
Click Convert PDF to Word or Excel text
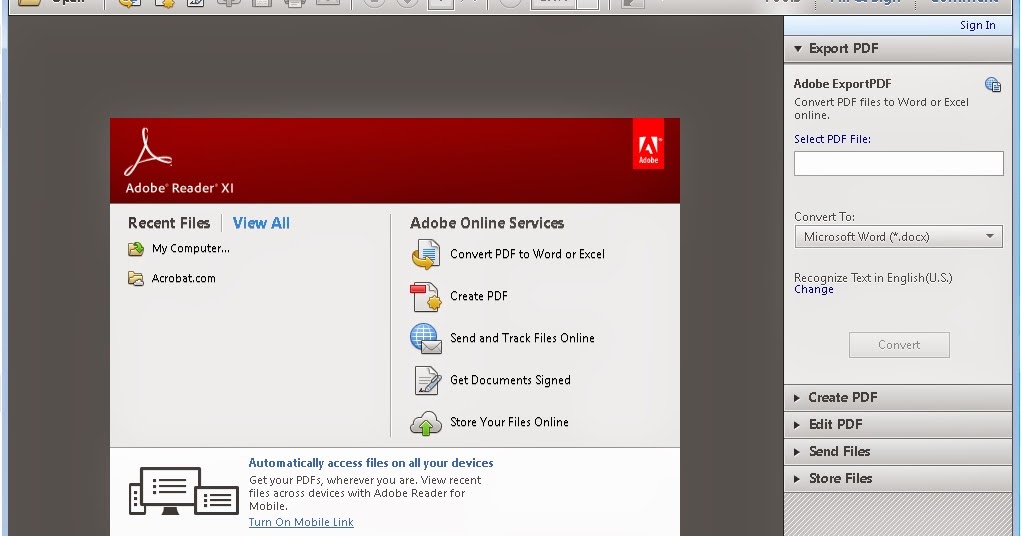pos(527,255)
